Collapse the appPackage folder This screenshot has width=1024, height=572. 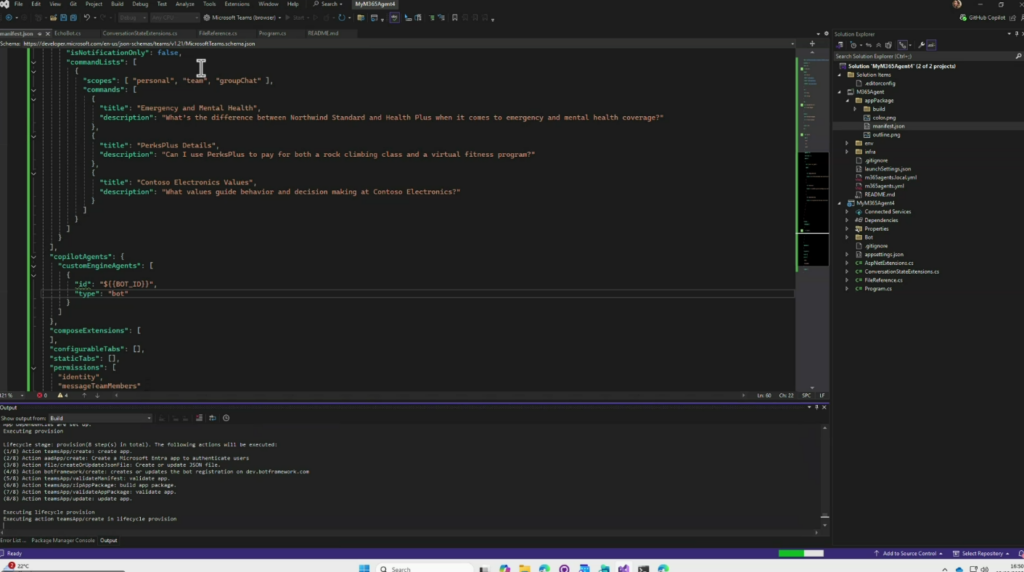tap(848, 101)
